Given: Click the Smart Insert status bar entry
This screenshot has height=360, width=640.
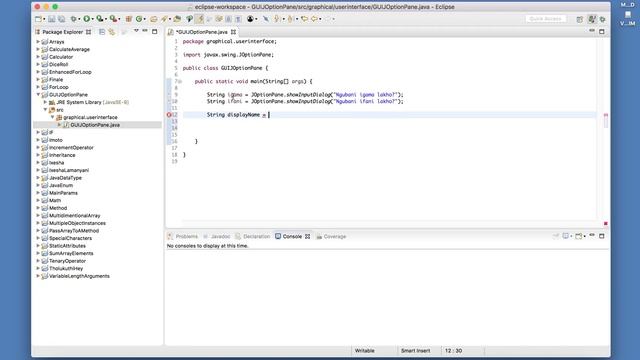Looking at the screenshot, I should click(x=416, y=351).
